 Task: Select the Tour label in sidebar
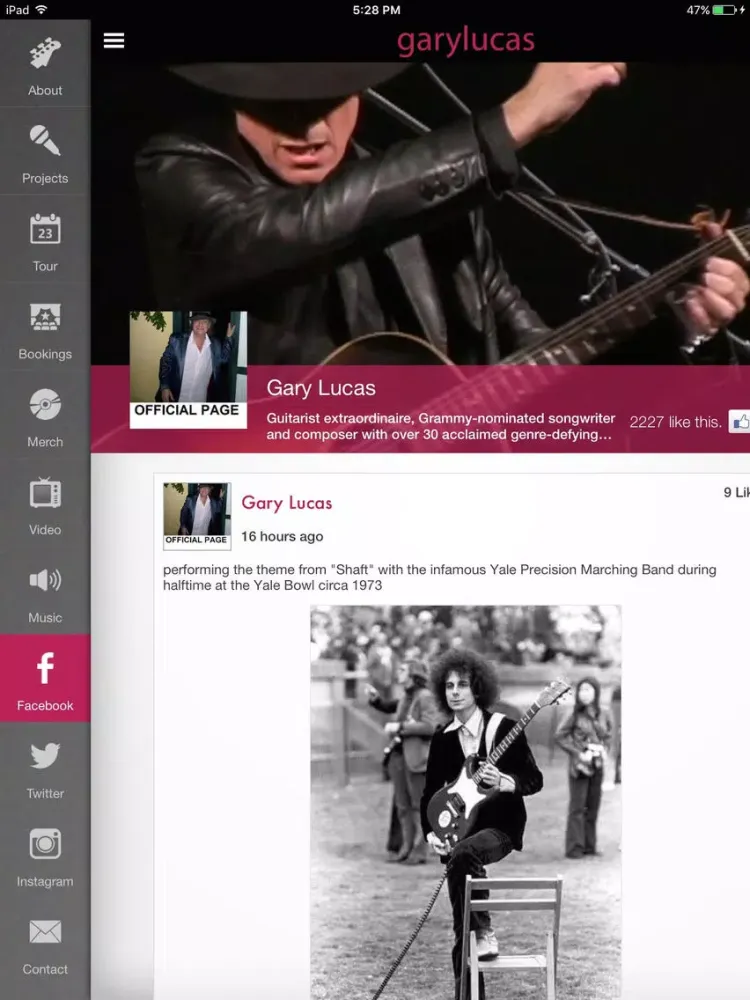pos(45,266)
